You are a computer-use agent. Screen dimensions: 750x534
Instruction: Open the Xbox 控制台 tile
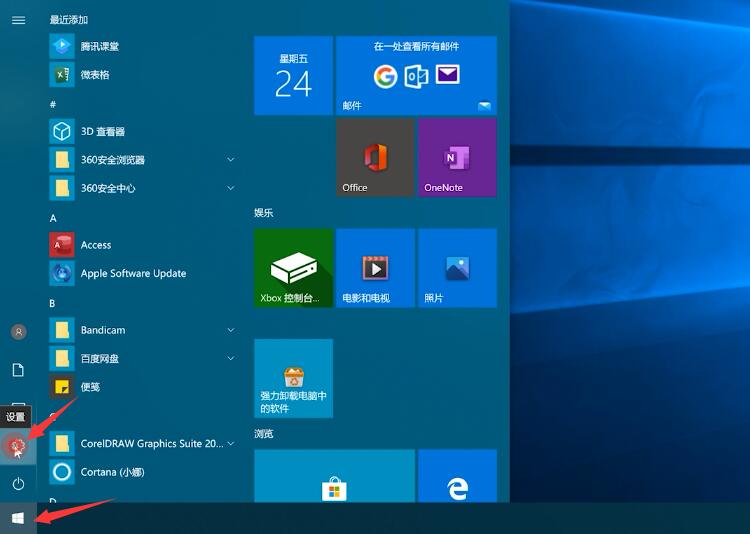293,268
